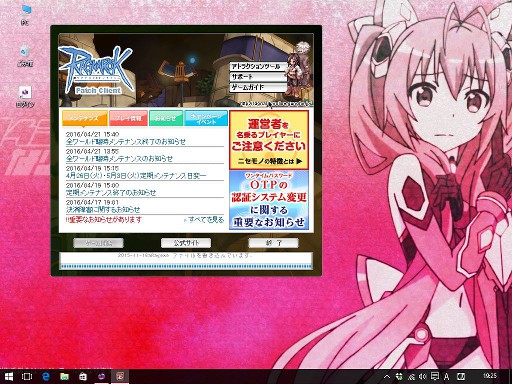The height and width of the screenshot is (384, 512).
Task: Switch to the プレイ情報 red tab
Action: (128, 118)
